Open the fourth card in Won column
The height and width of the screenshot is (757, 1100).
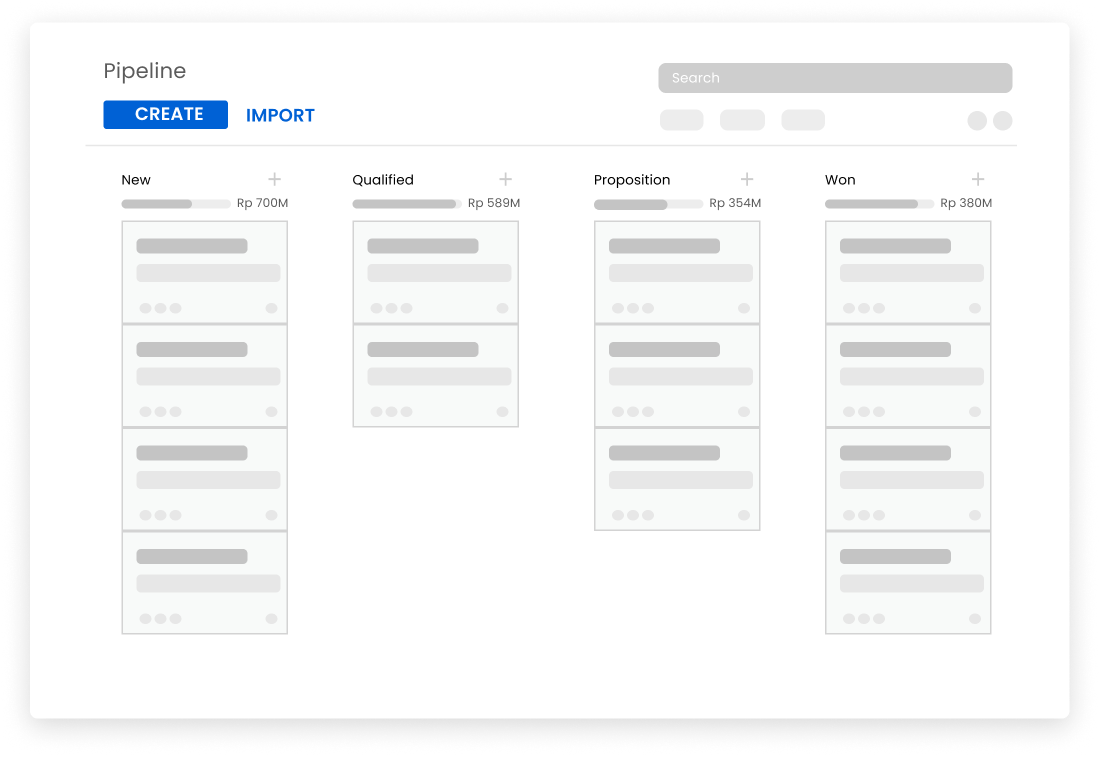coord(908,583)
